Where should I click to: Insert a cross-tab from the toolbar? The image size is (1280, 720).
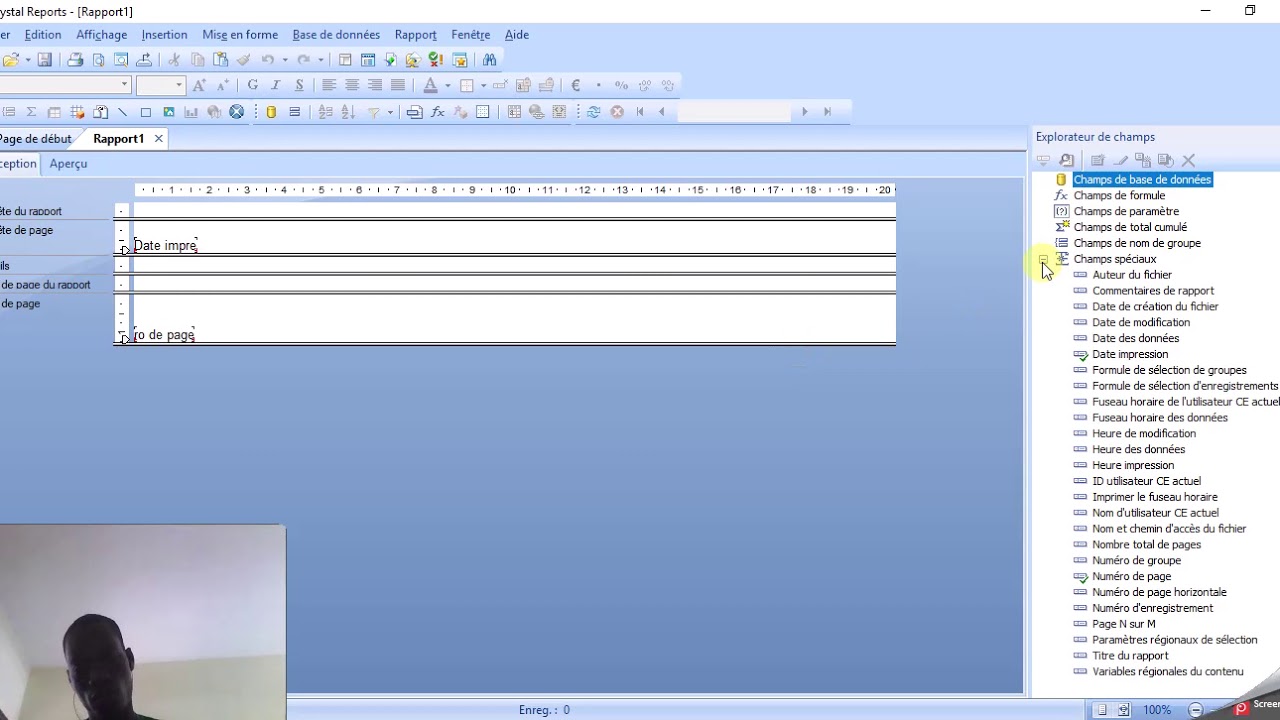(54, 112)
